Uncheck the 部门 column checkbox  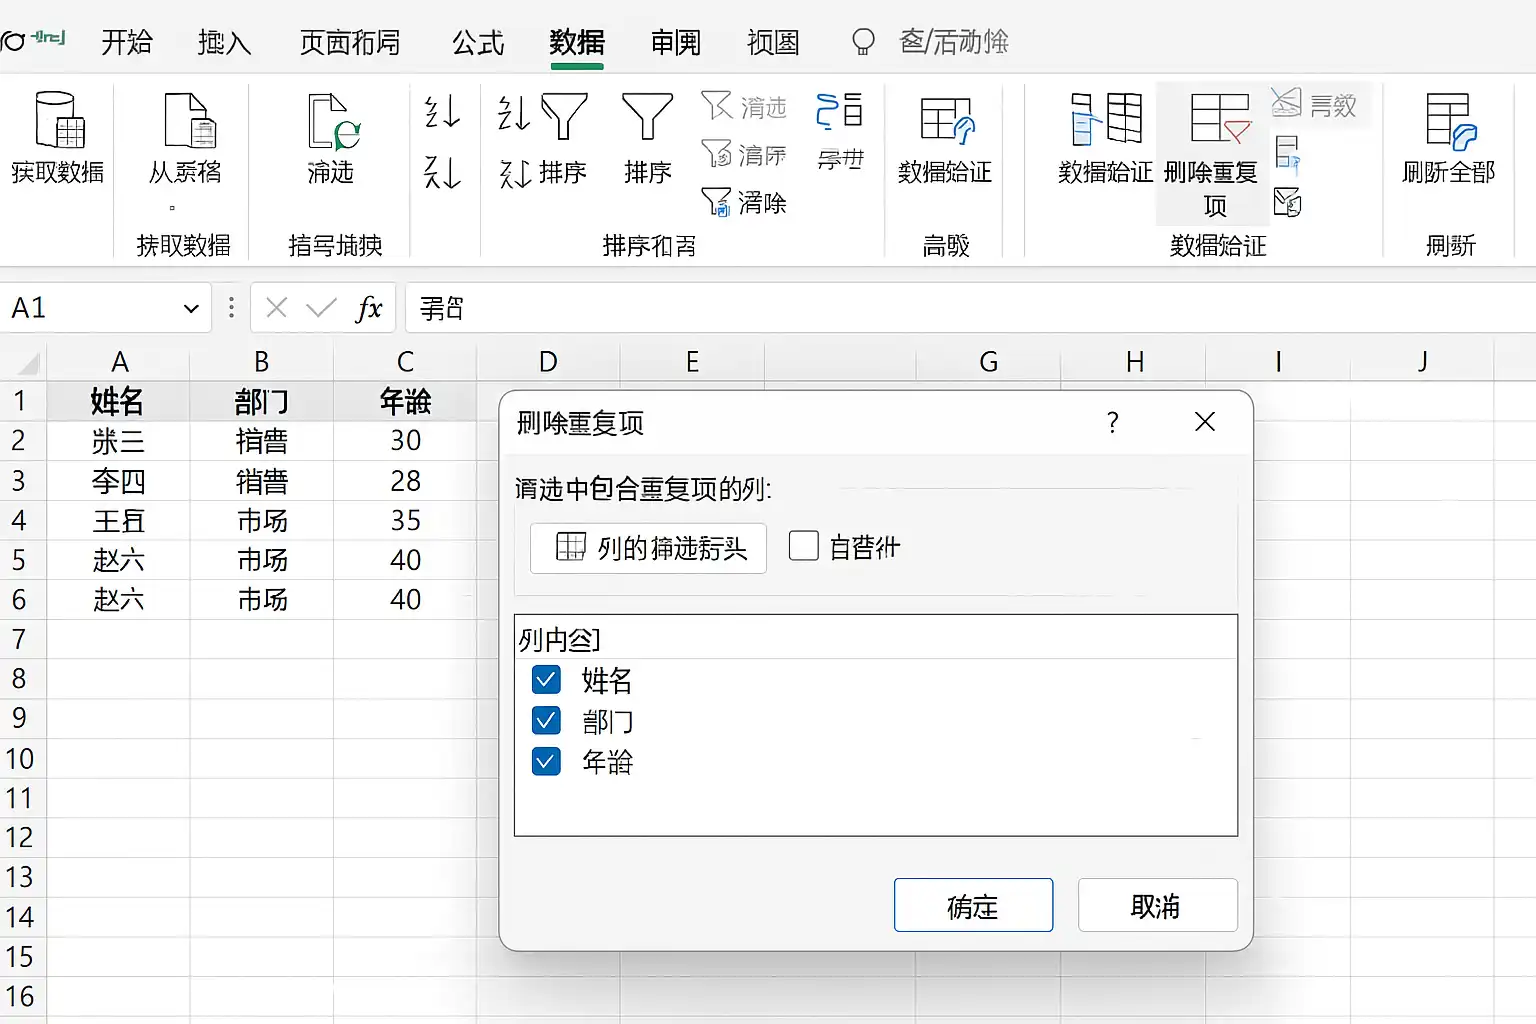point(546,720)
